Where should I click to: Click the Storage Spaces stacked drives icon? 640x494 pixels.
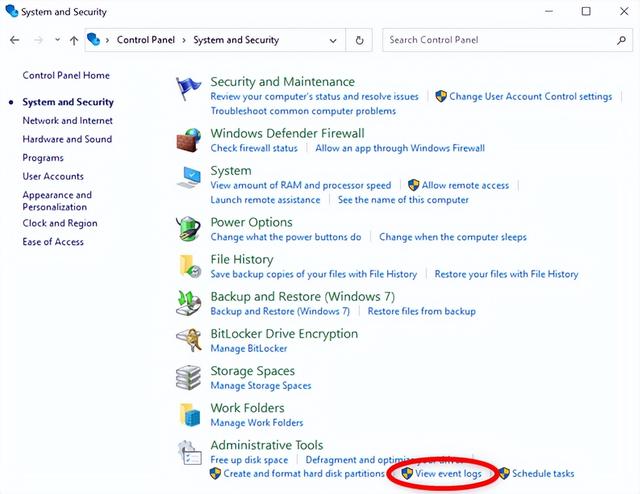[x=188, y=378]
